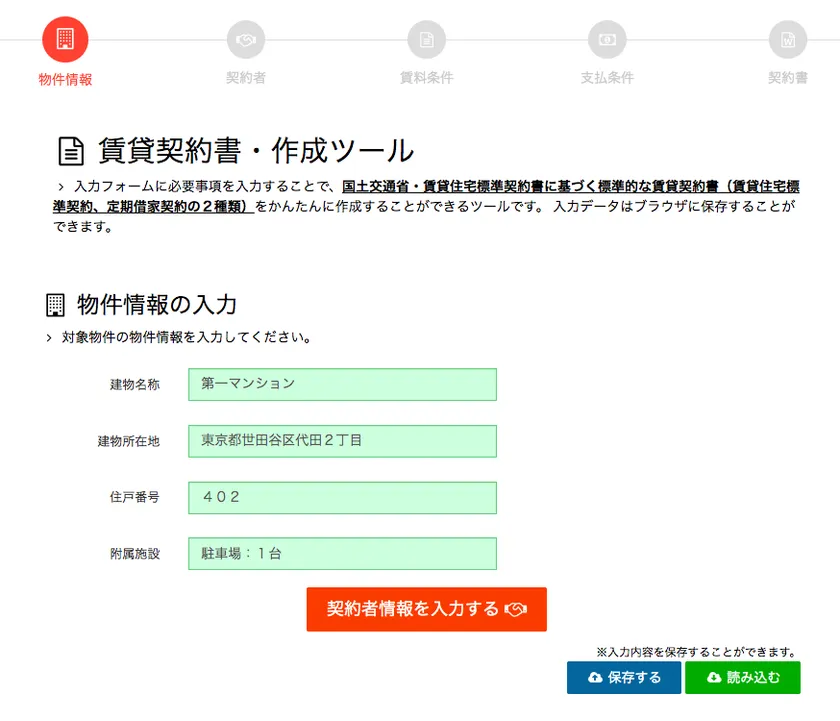The image size is (840, 721).
Task: Focus the 建物所在地 field with 東京都世田谷区代田２丁目
Action: [342, 441]
